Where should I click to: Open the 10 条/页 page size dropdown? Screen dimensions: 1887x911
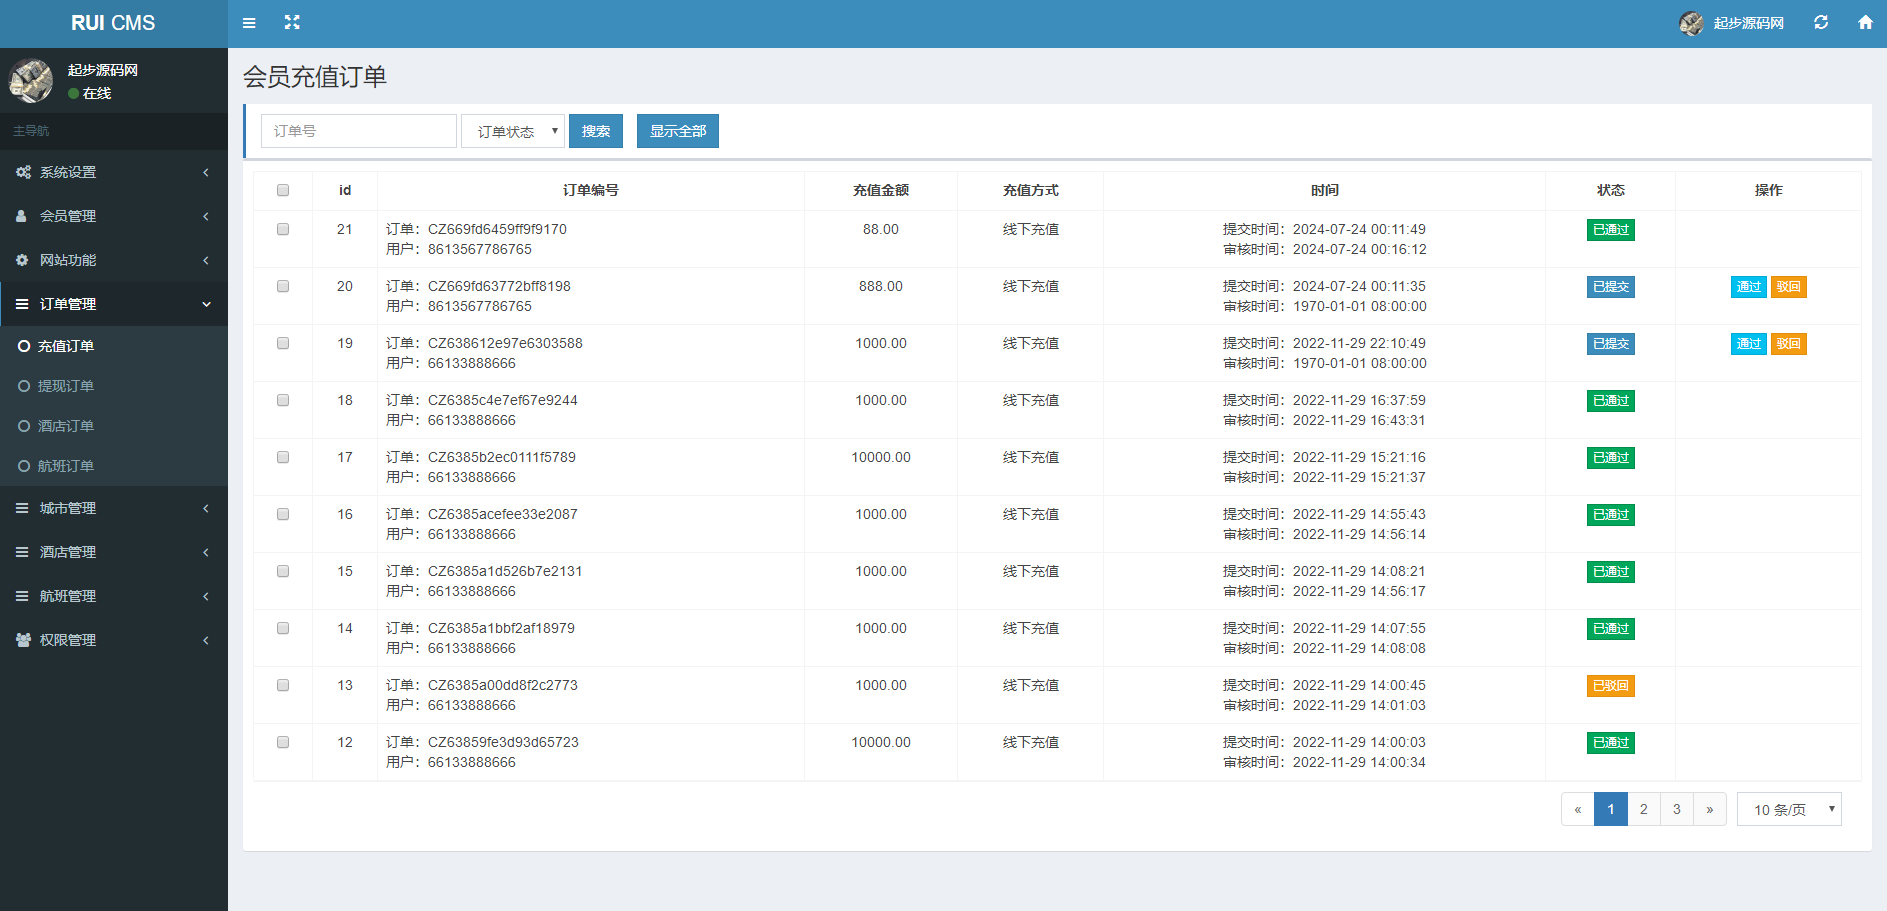(1789, 809)
